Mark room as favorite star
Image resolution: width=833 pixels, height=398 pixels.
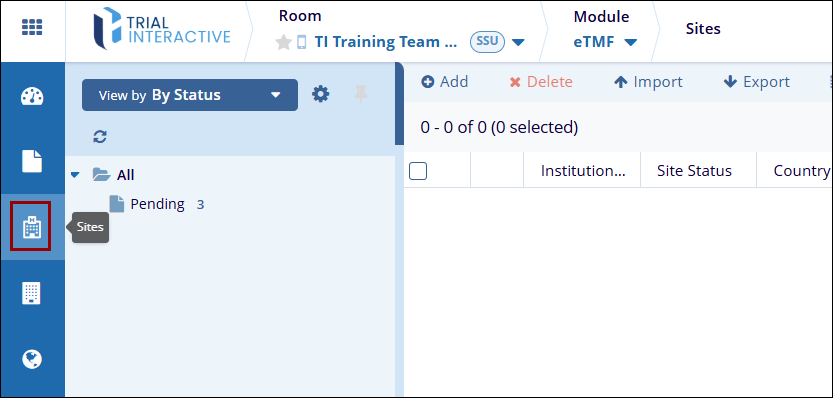point(284,42)
